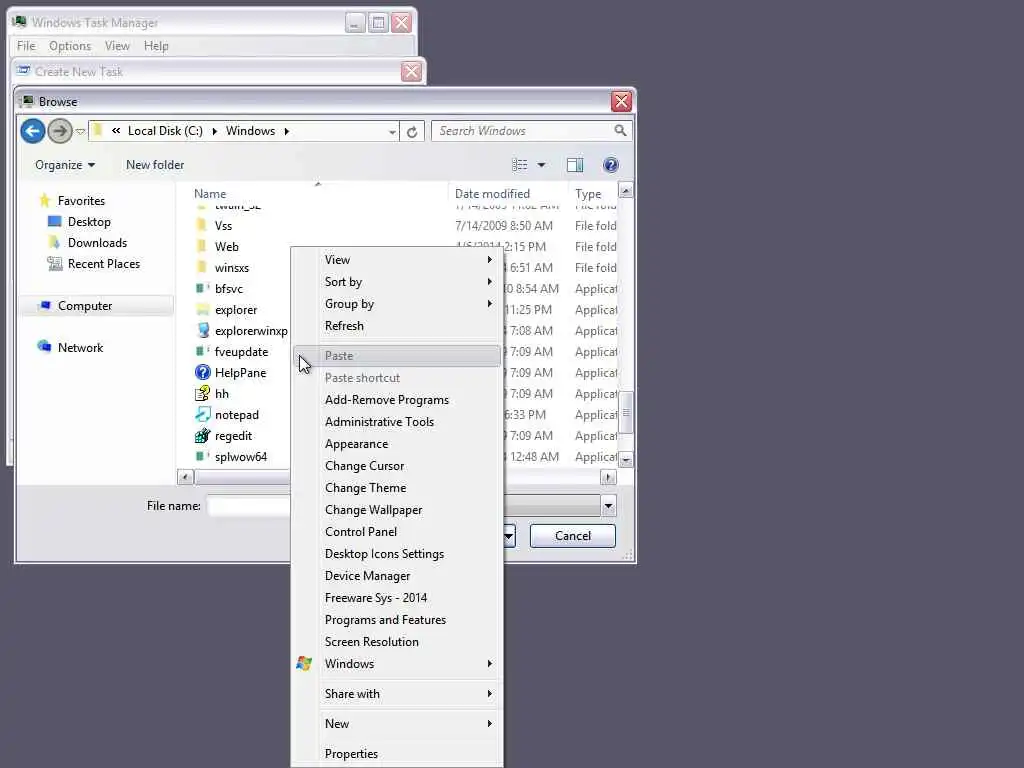The image size is (1024, 768).
Task: Click the Windows logo icon in context menu
Action: pyautogui.click(x=304, y=664)
